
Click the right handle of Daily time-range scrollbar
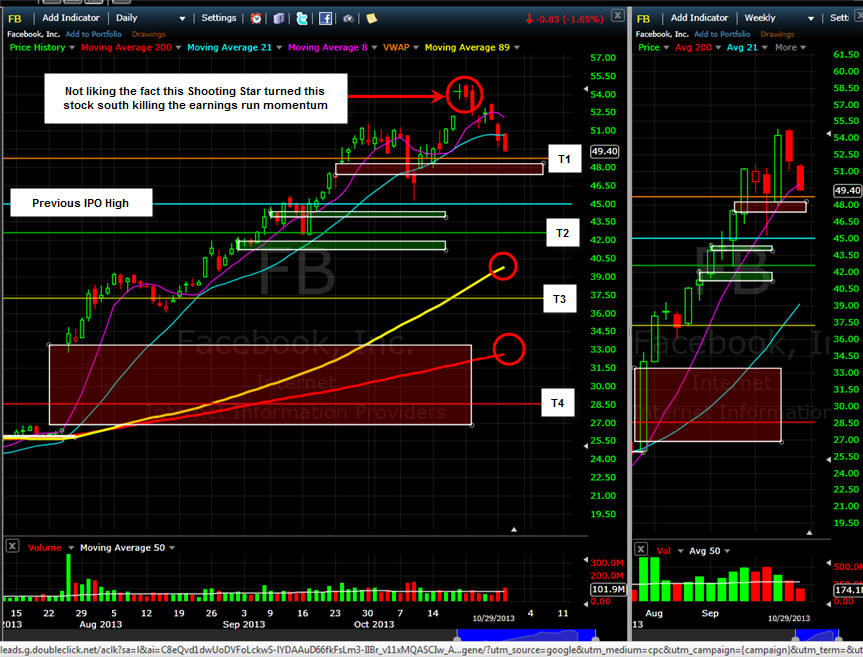pos(596,638)
